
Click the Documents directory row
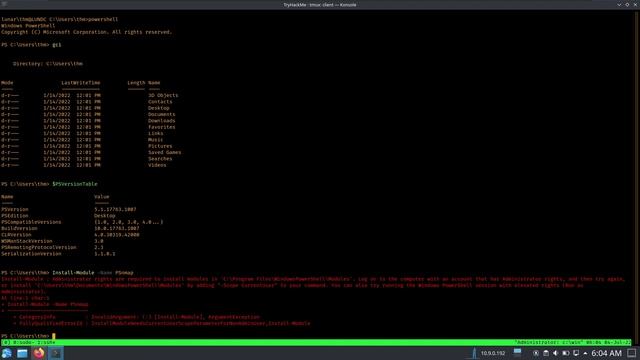coord(88,114)
